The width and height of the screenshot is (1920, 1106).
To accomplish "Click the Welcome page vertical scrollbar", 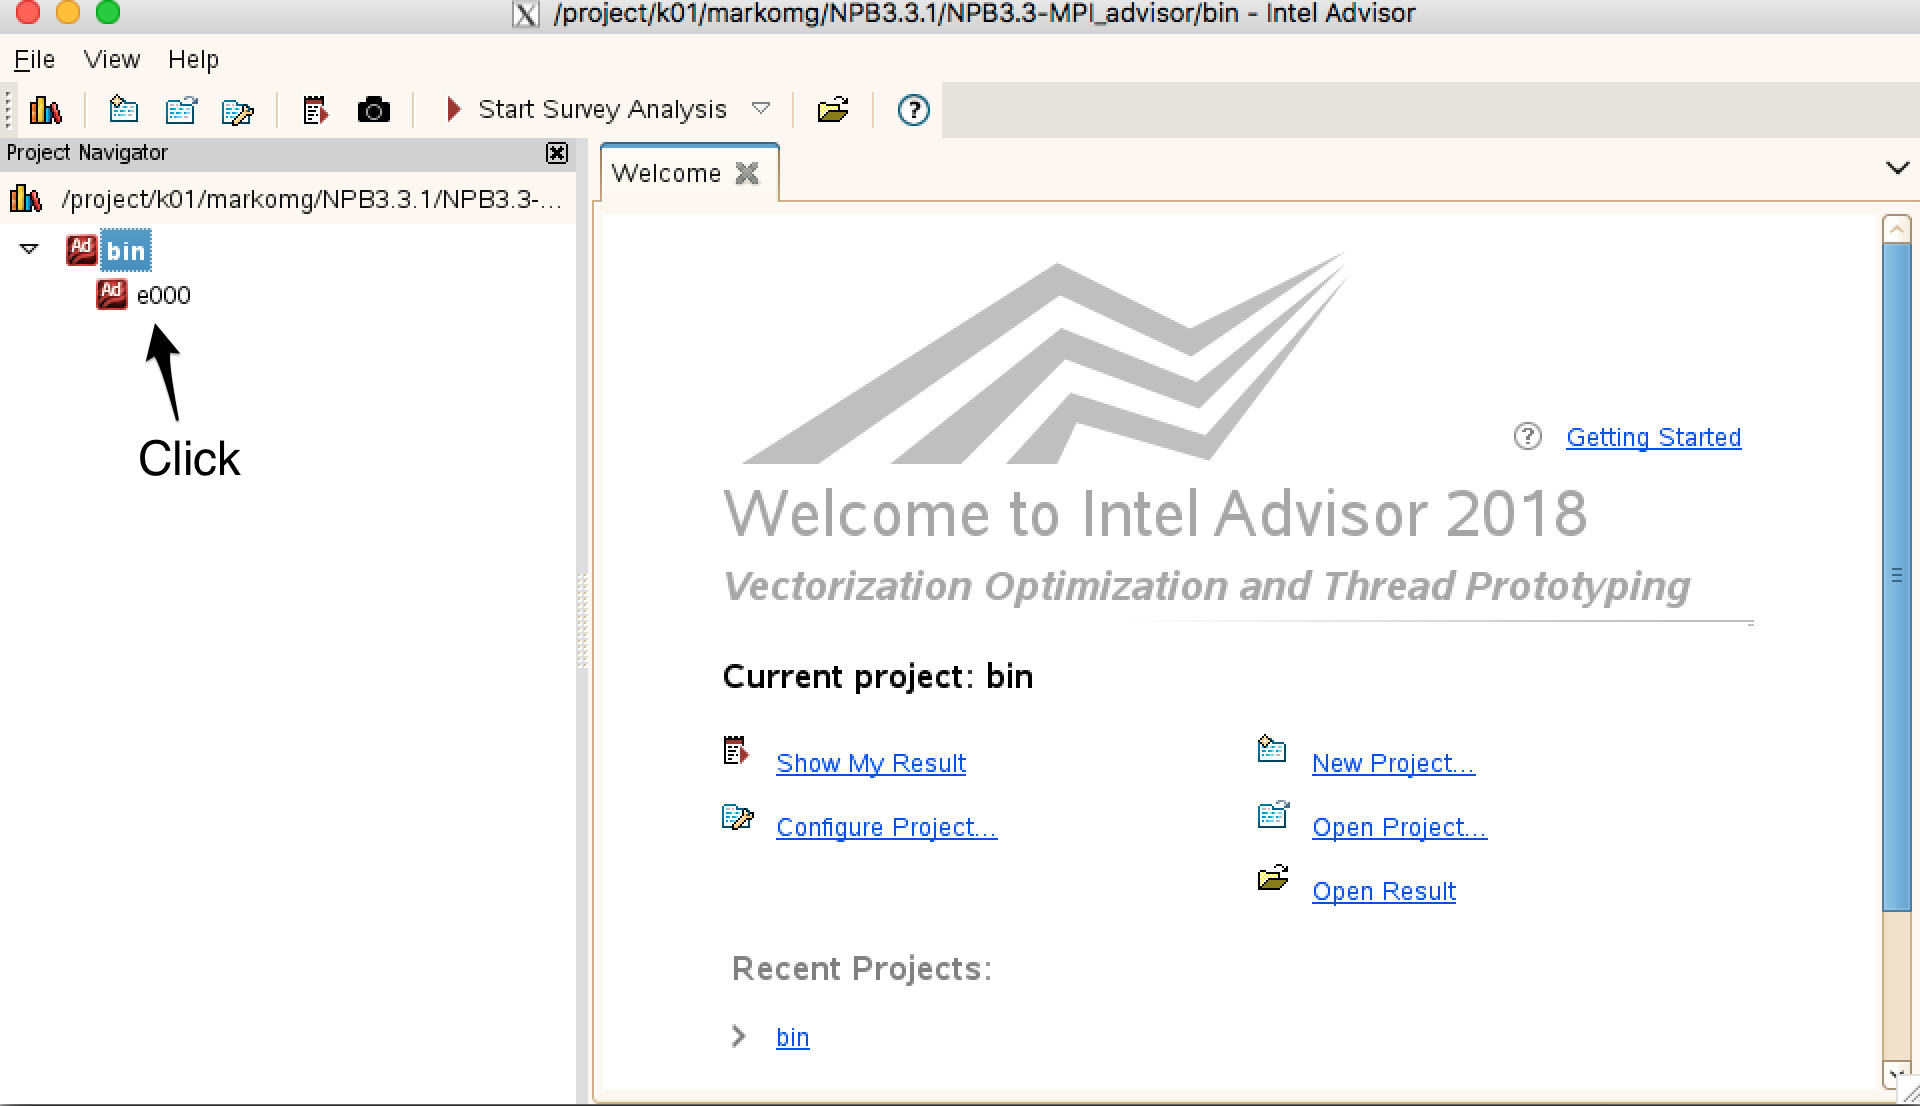I will pyautogui.click(x=1896, y=576).
